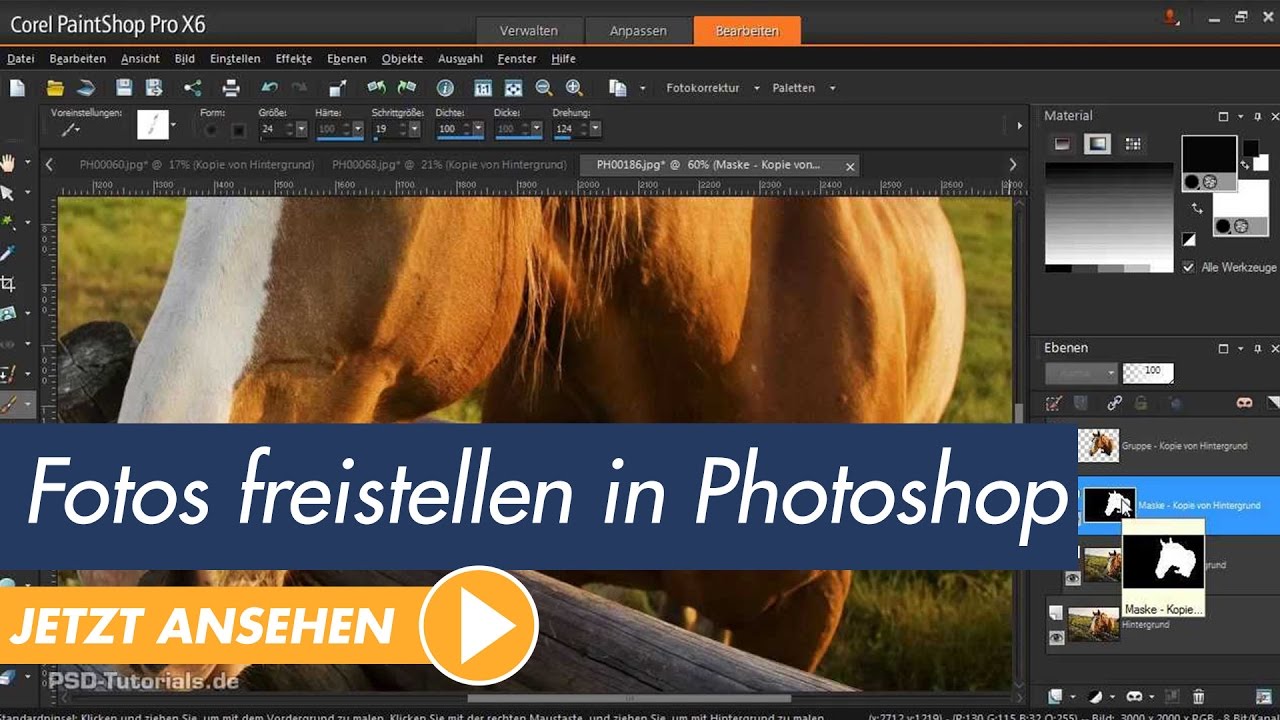Switch to the Anpassen workspace tab

coord(638,31)
